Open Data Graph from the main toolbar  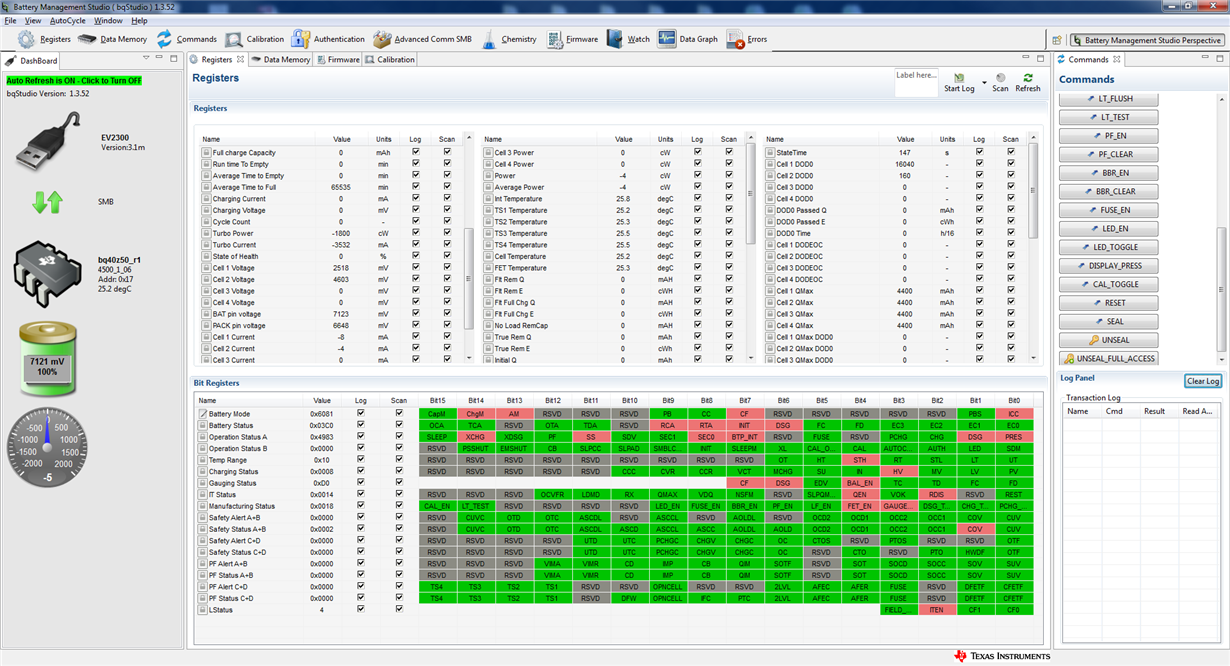pos(688,40)
